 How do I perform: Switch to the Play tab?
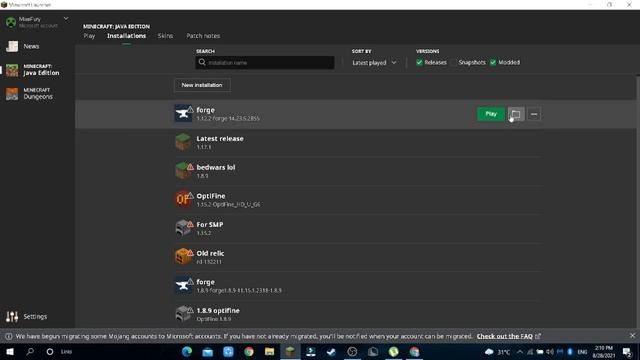(x=89, y=36)
